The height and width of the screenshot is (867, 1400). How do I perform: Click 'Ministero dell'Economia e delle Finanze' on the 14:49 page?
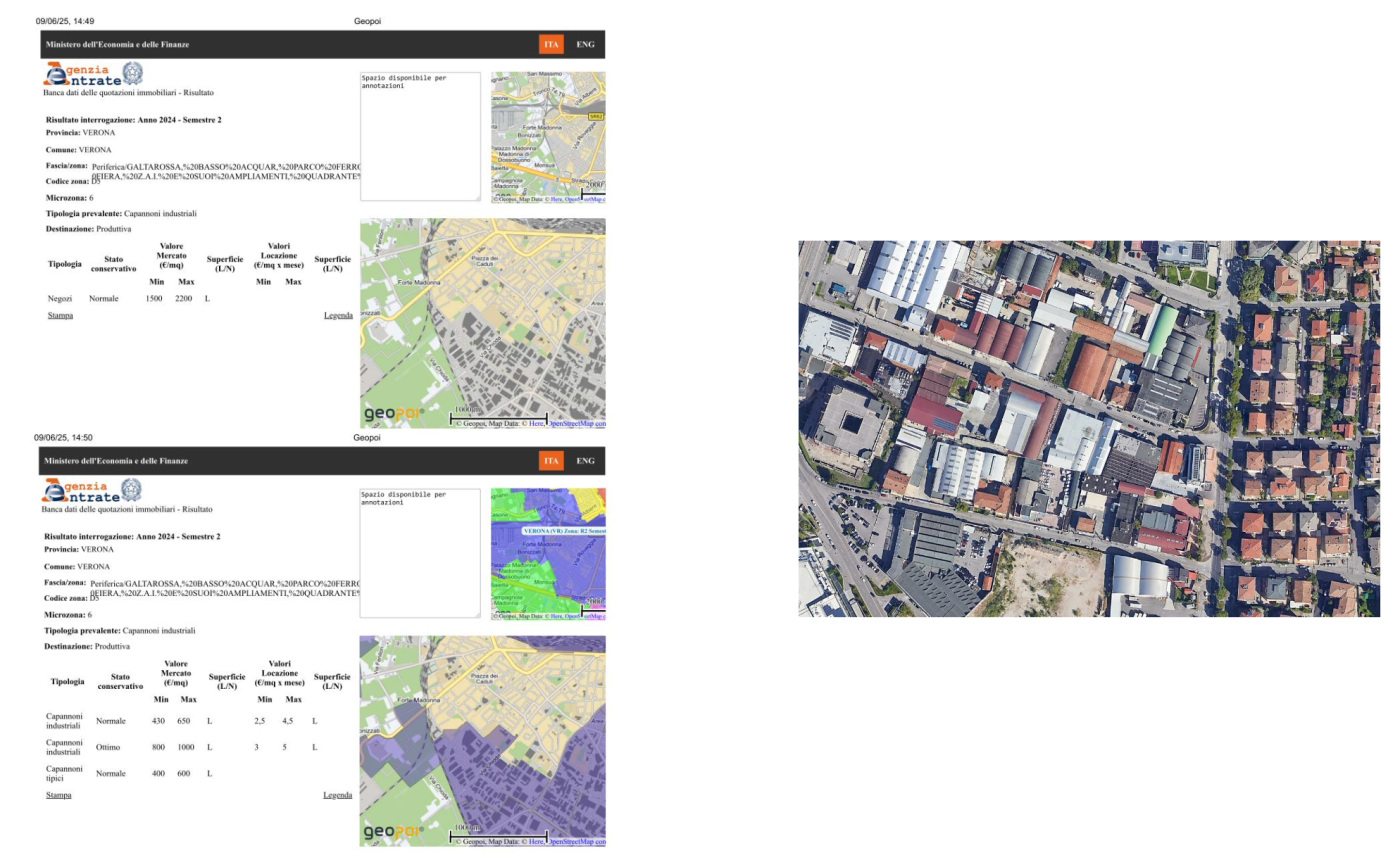point(117,44)
